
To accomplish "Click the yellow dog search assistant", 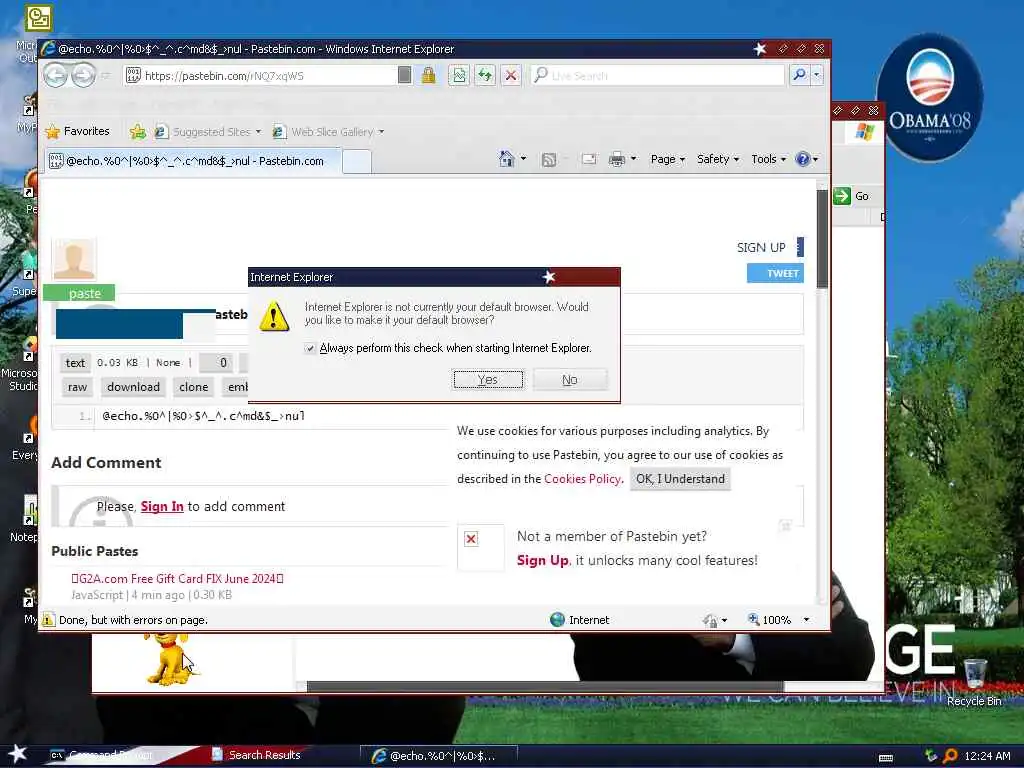I will point(169,658).
